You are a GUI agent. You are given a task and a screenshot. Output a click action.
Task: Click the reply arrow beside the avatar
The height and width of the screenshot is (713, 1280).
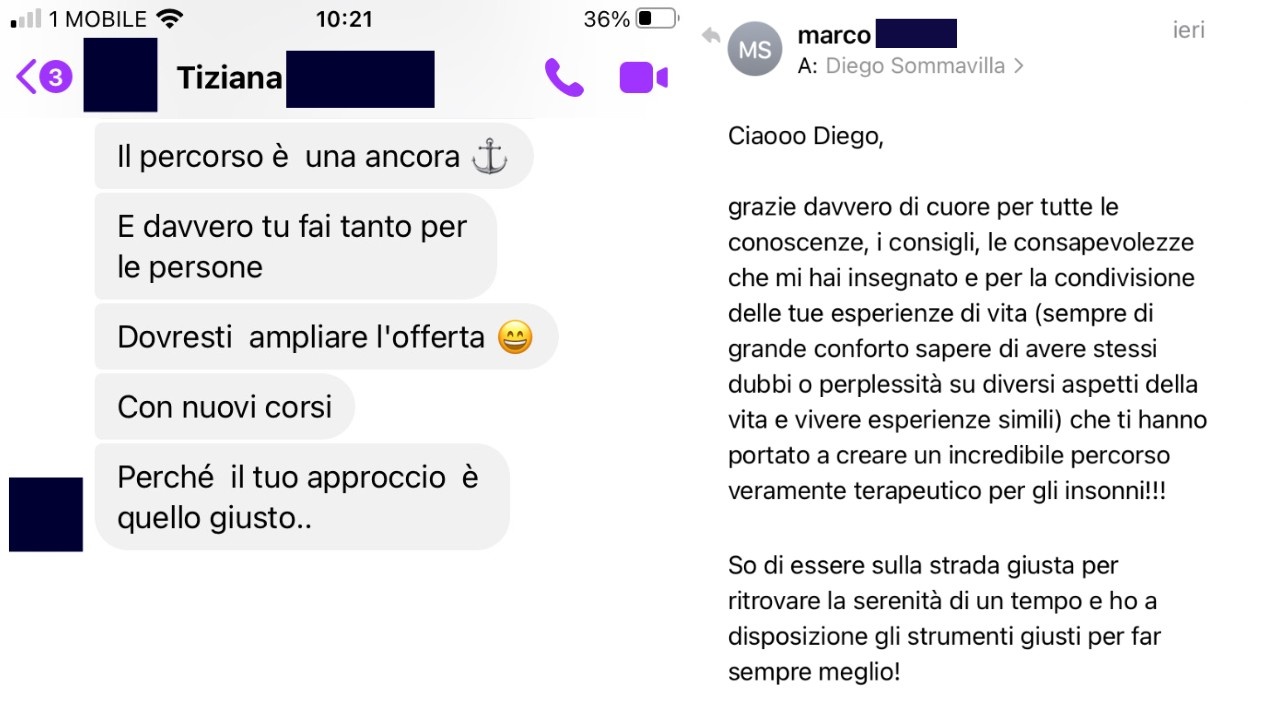[x=711, y=36]
